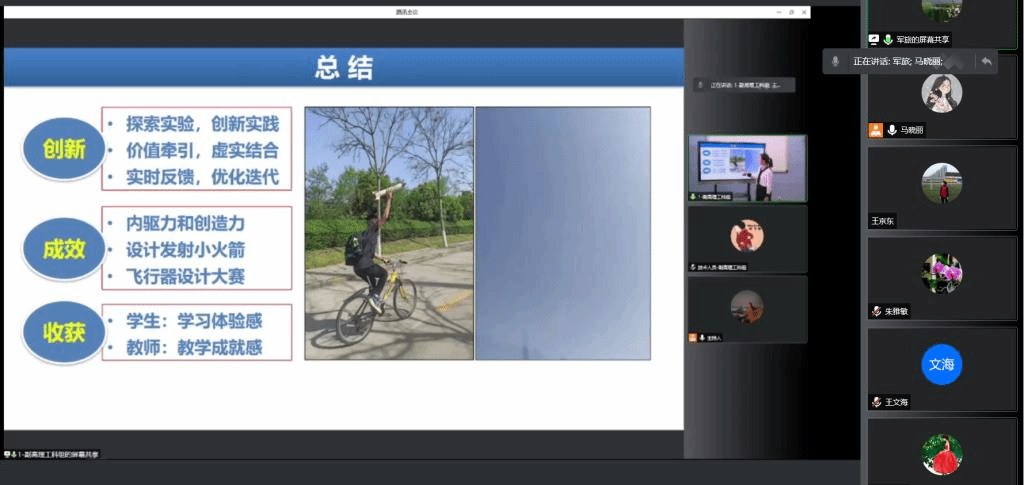Click the blue 文海 avatar circle
This screenshot has width=1024, height=485.
click(x=941, y=365)
